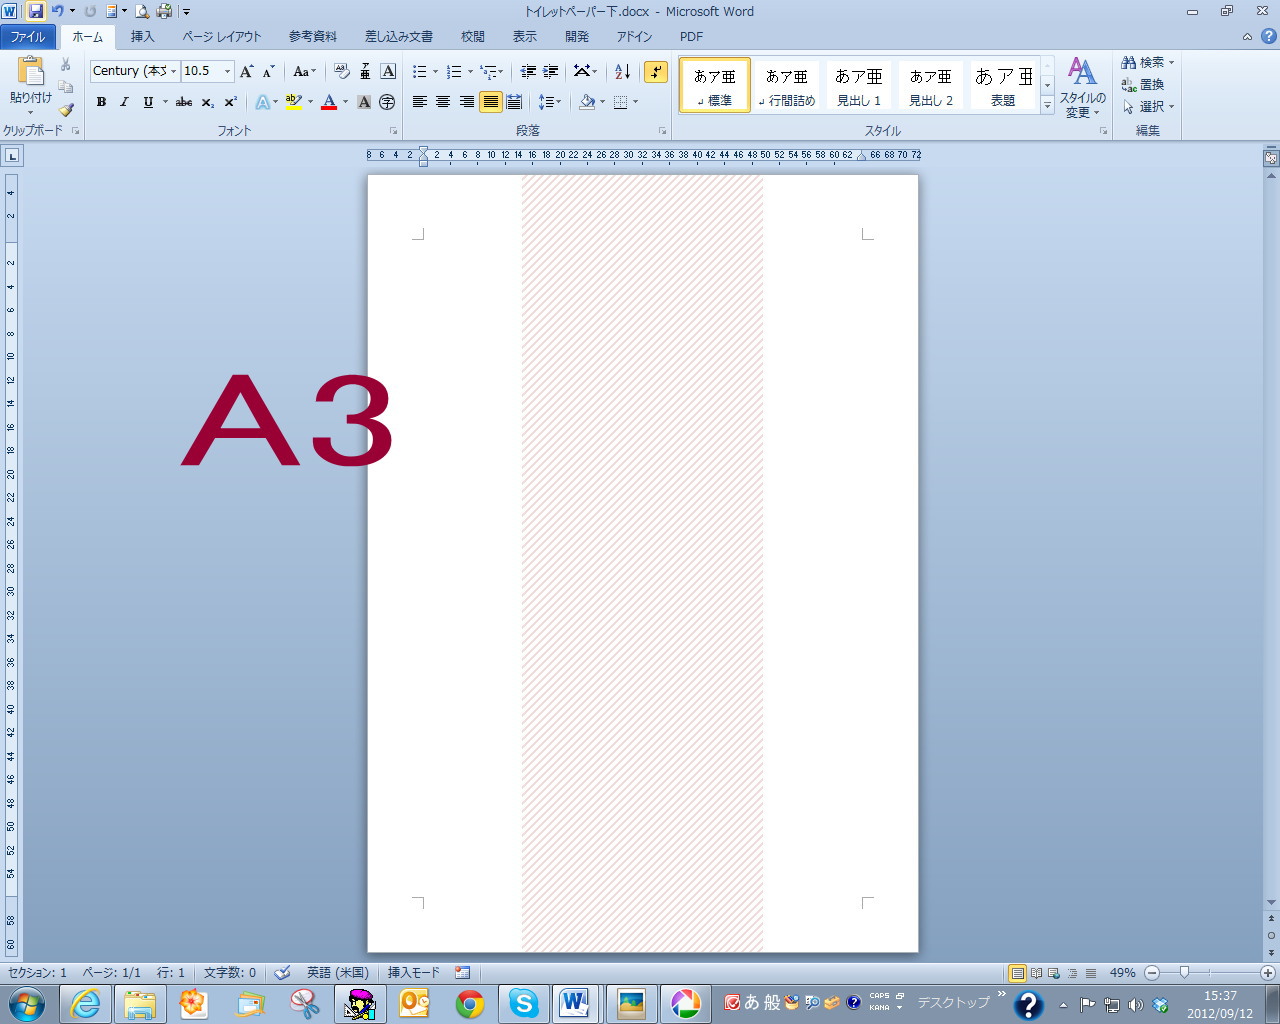Click the yellow text highlight color button
Viewport: 1280px width, 1024px height.
click(x=293, y=102)
